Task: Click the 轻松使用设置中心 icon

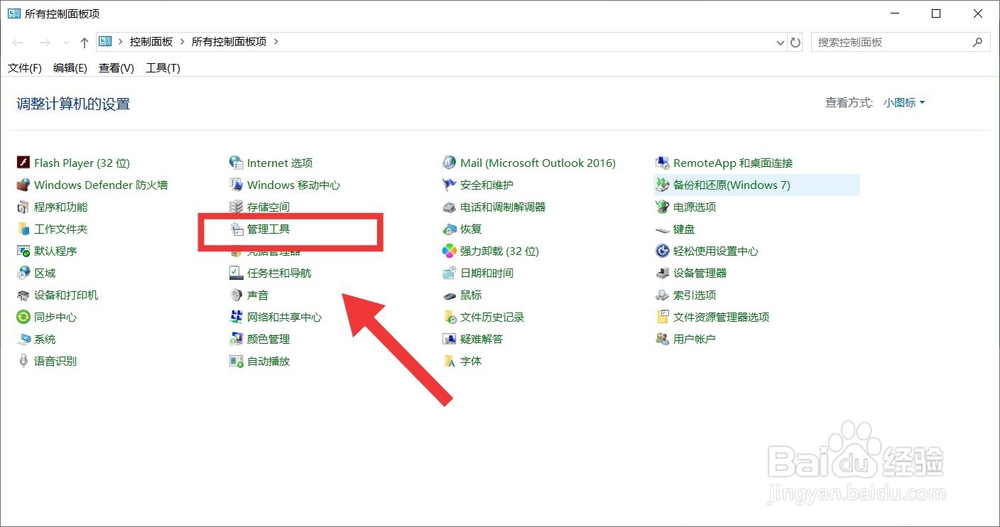Action: pos(663,251)
